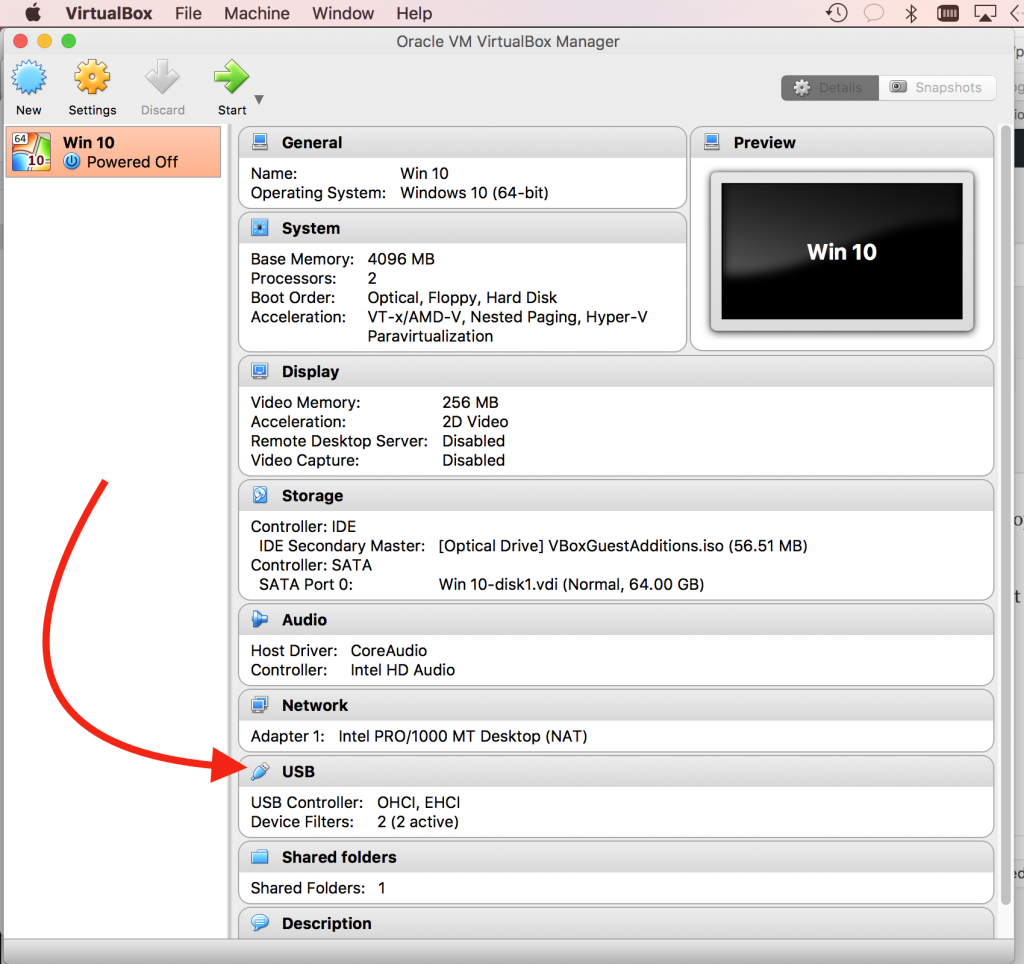
Task: Click the 'Win 10-disk1.vdi' SATA entry
Action: pyautogui.click(x=571, y=584)
